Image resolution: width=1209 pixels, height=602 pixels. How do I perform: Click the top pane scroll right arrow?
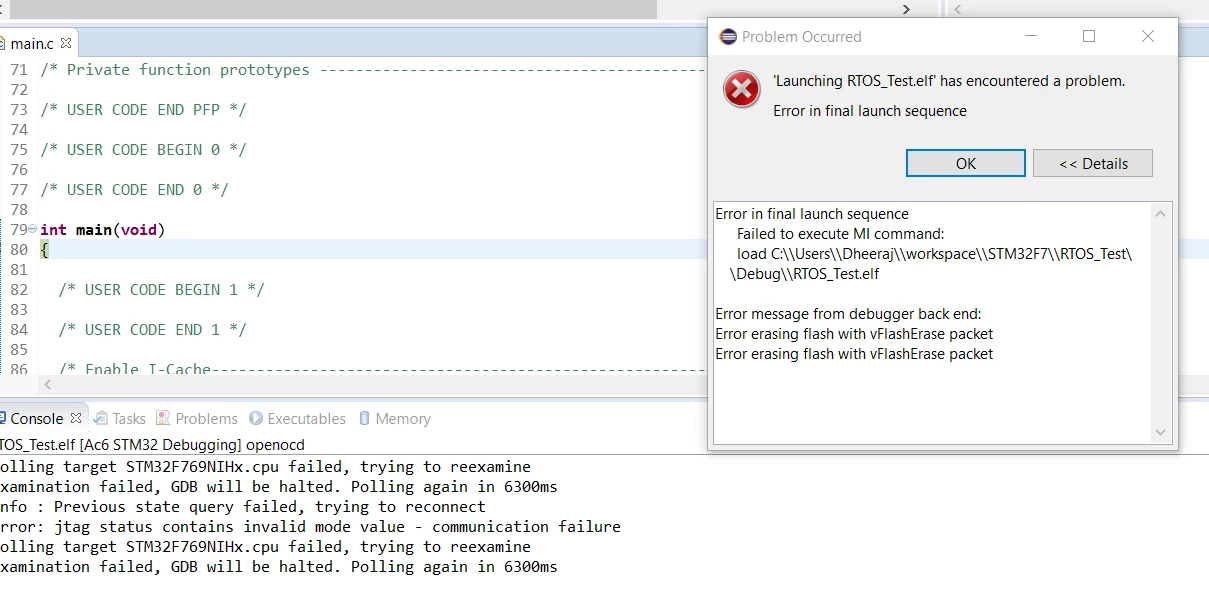point(906,9)
